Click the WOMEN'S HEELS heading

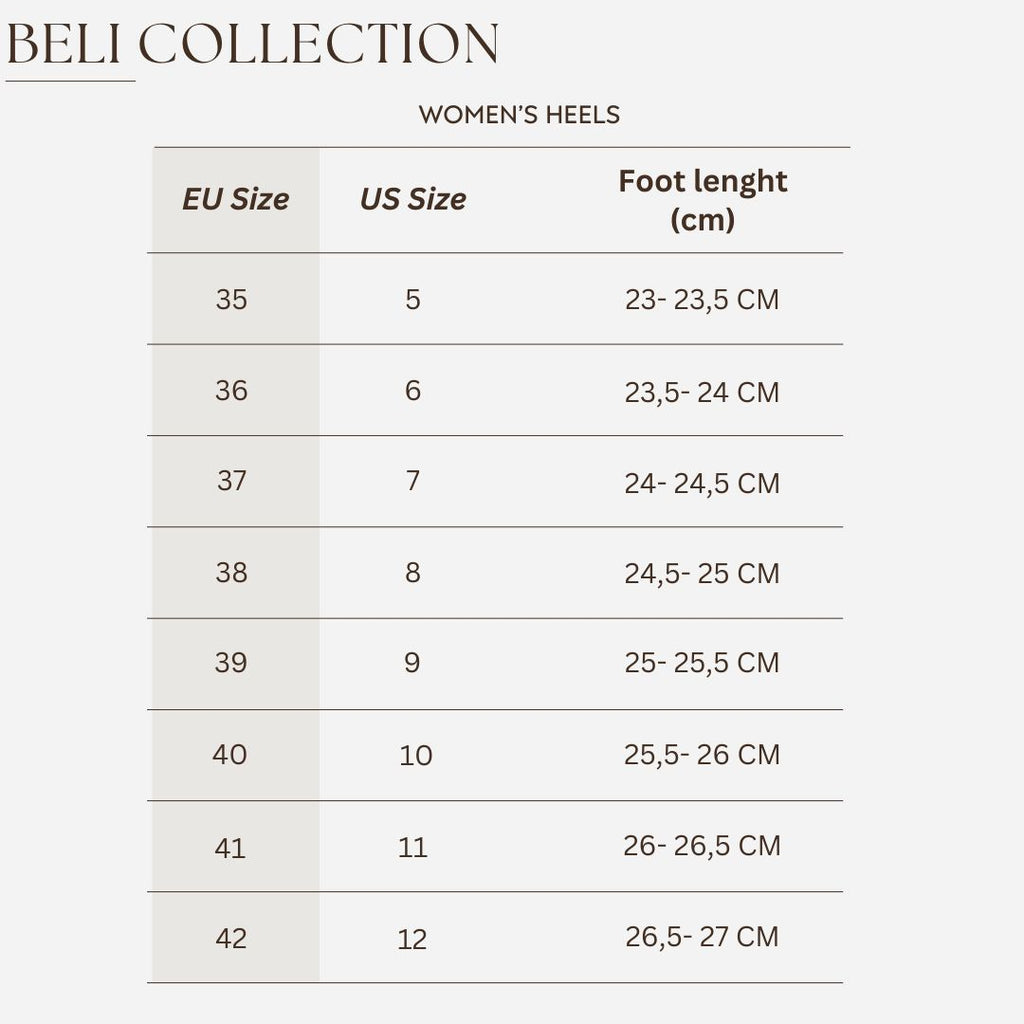(519, 115)
